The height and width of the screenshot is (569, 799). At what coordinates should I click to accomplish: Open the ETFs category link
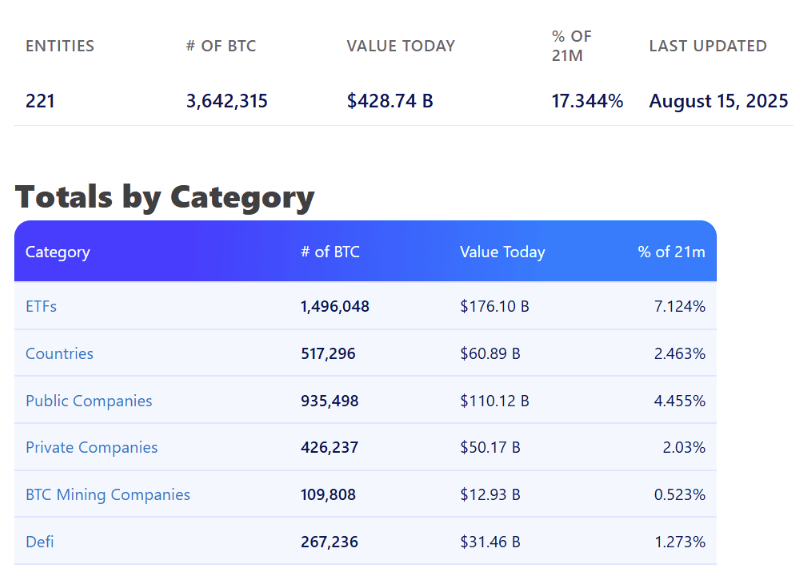click(41, 306)
